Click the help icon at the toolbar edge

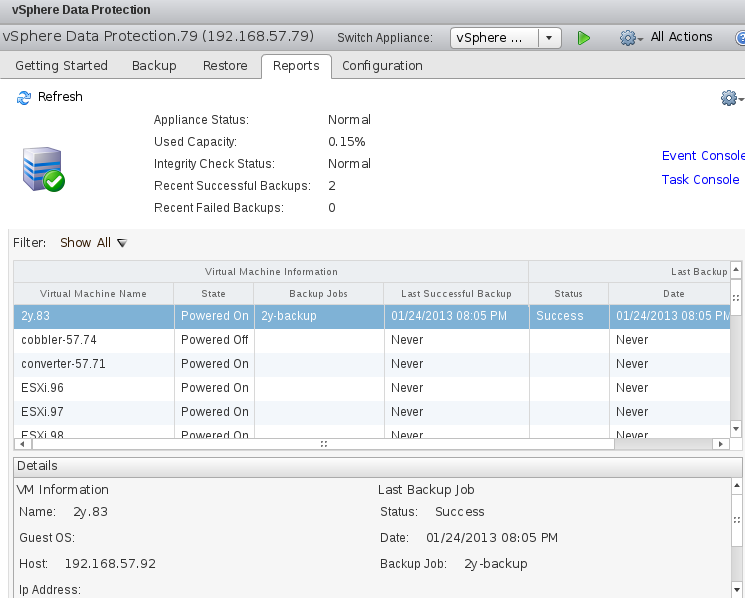pos(740,38)
